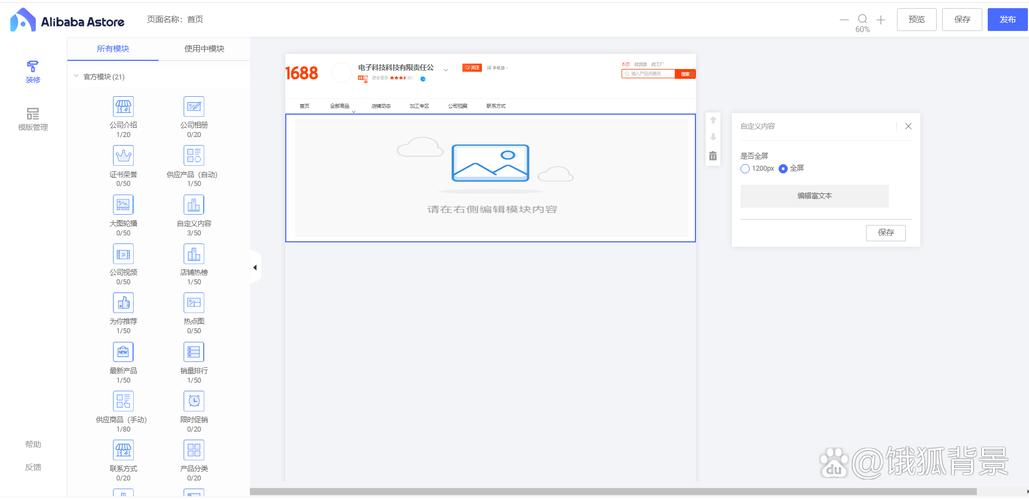The height and width of the screenshot is (500, 1029).
Task: Select the 店铺热榜 module icon
Action: click(x=194, y=254)
